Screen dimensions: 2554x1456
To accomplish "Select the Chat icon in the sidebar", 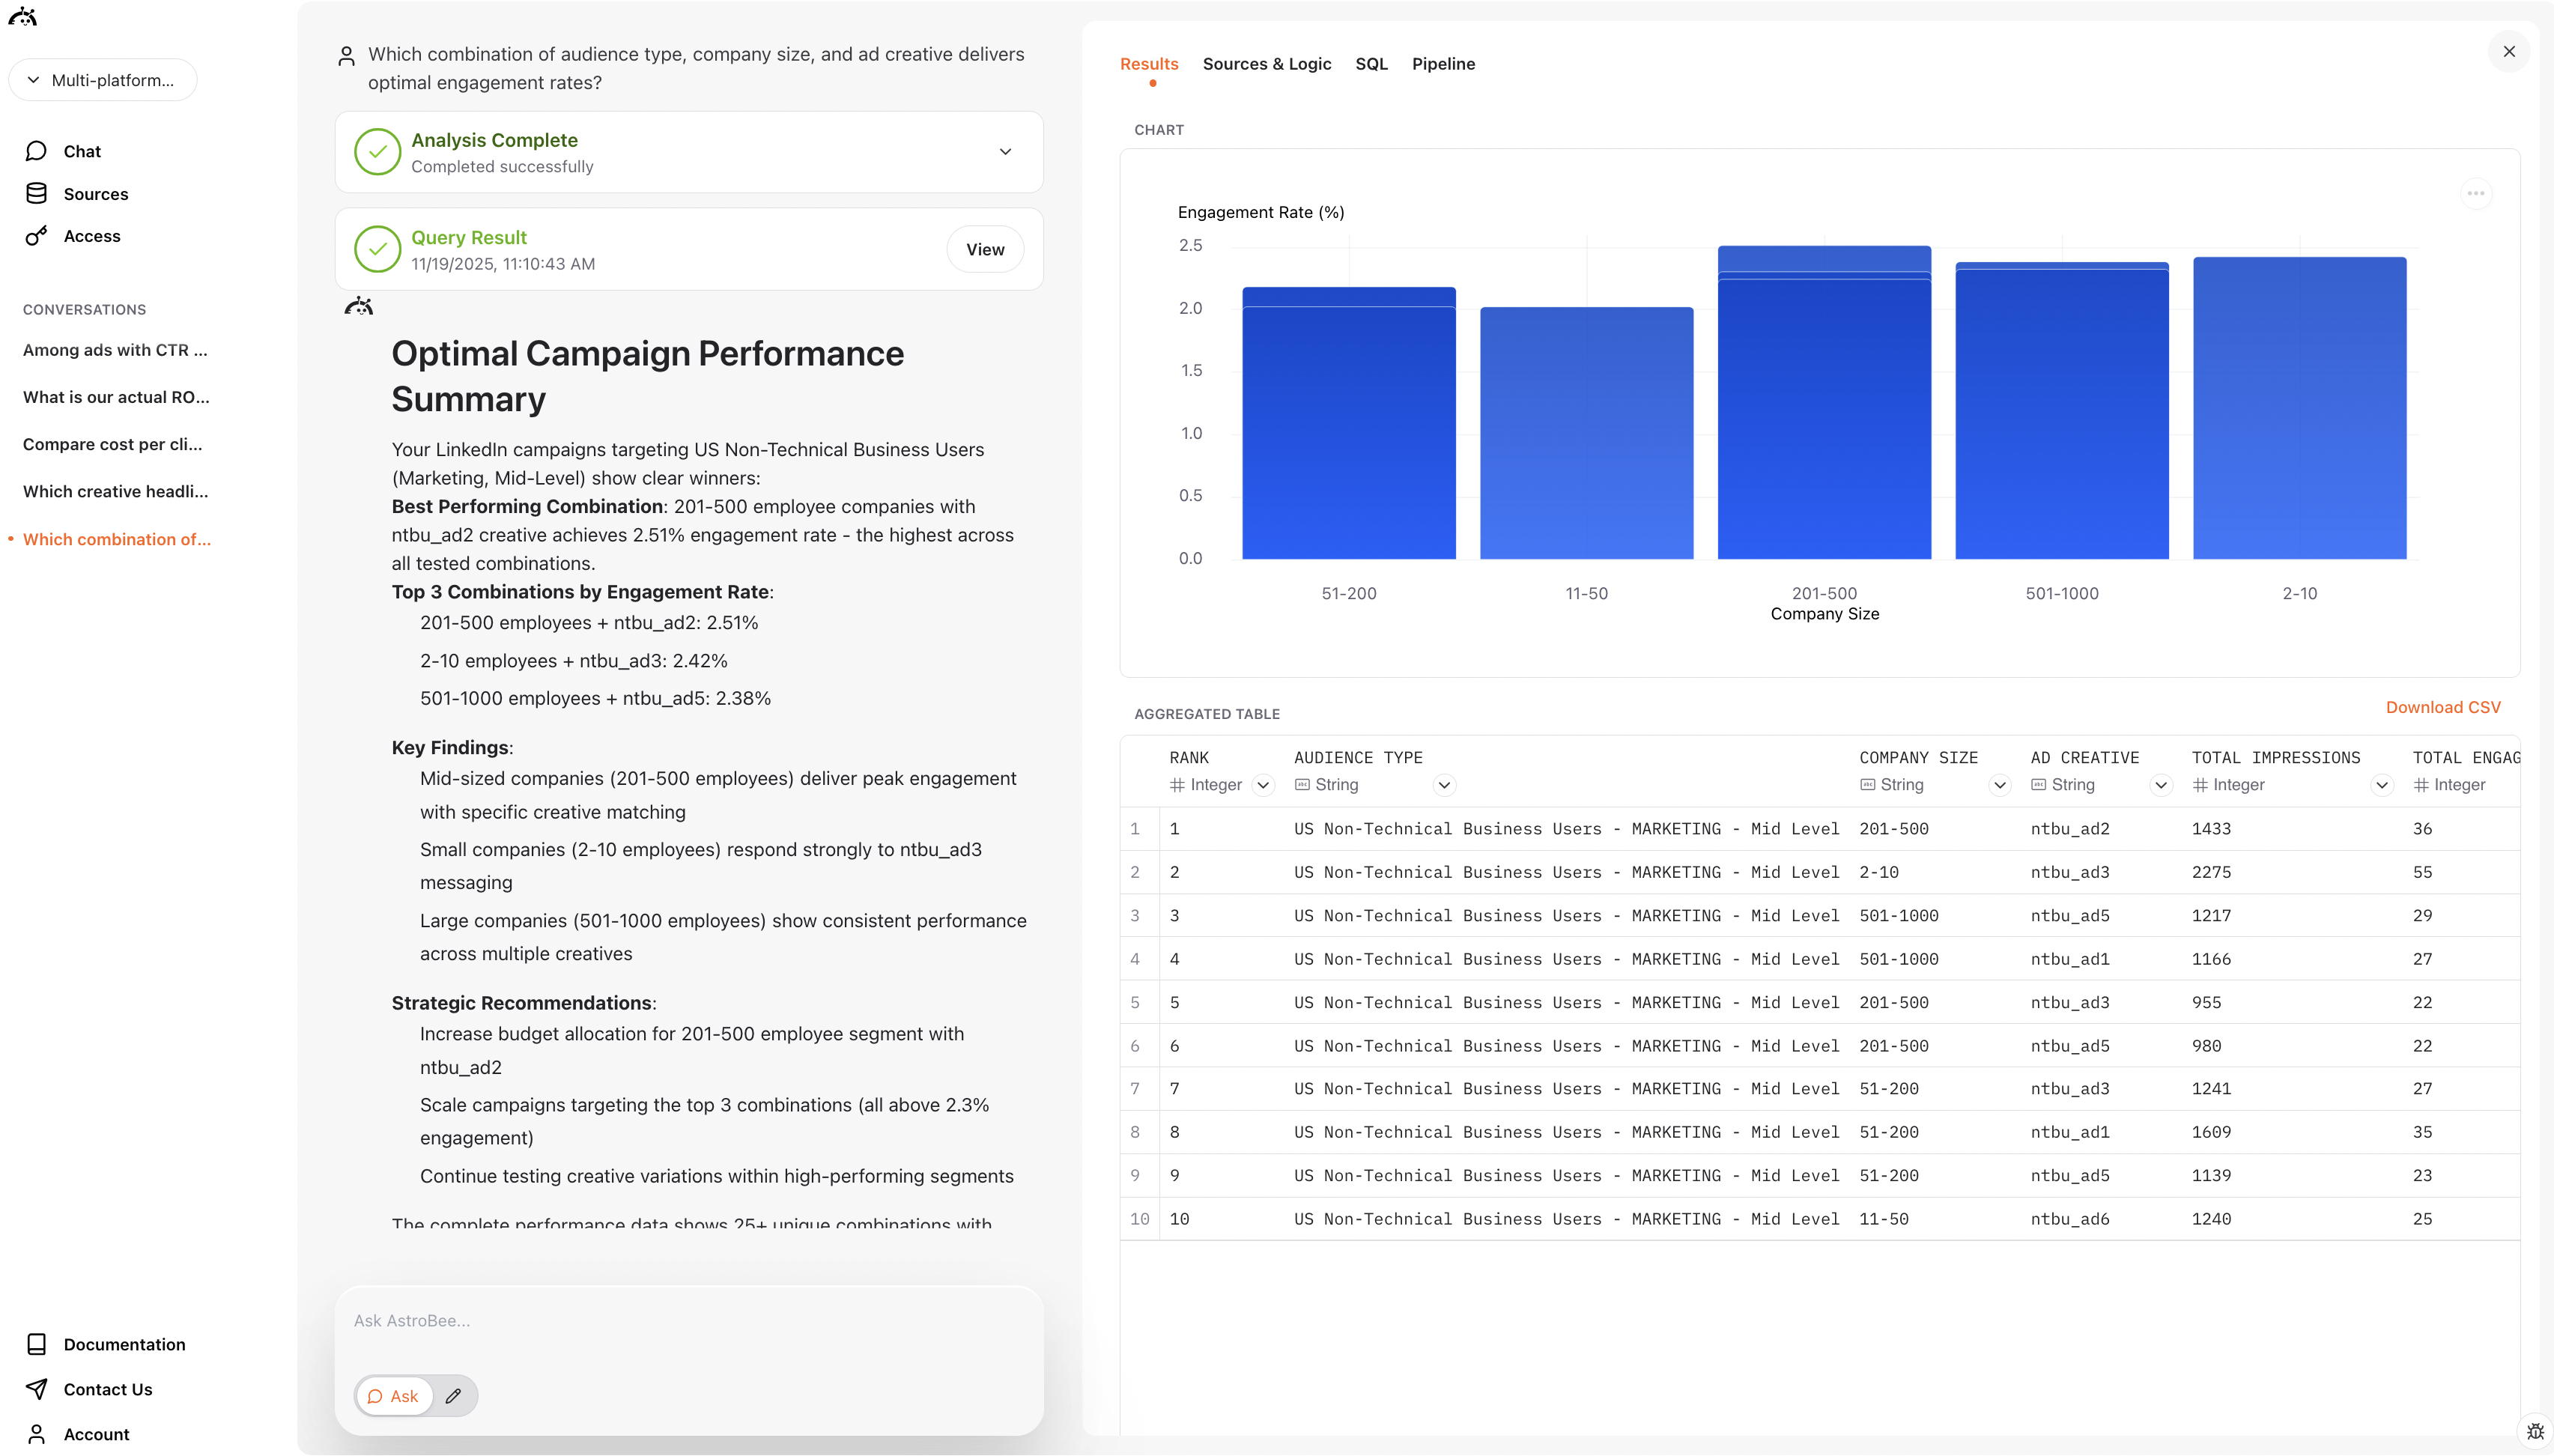I will click(x=36, y=150).
